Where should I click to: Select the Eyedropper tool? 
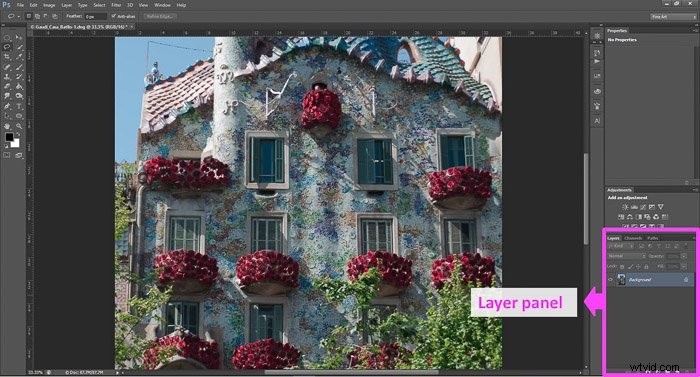click(x=19, y=56)
